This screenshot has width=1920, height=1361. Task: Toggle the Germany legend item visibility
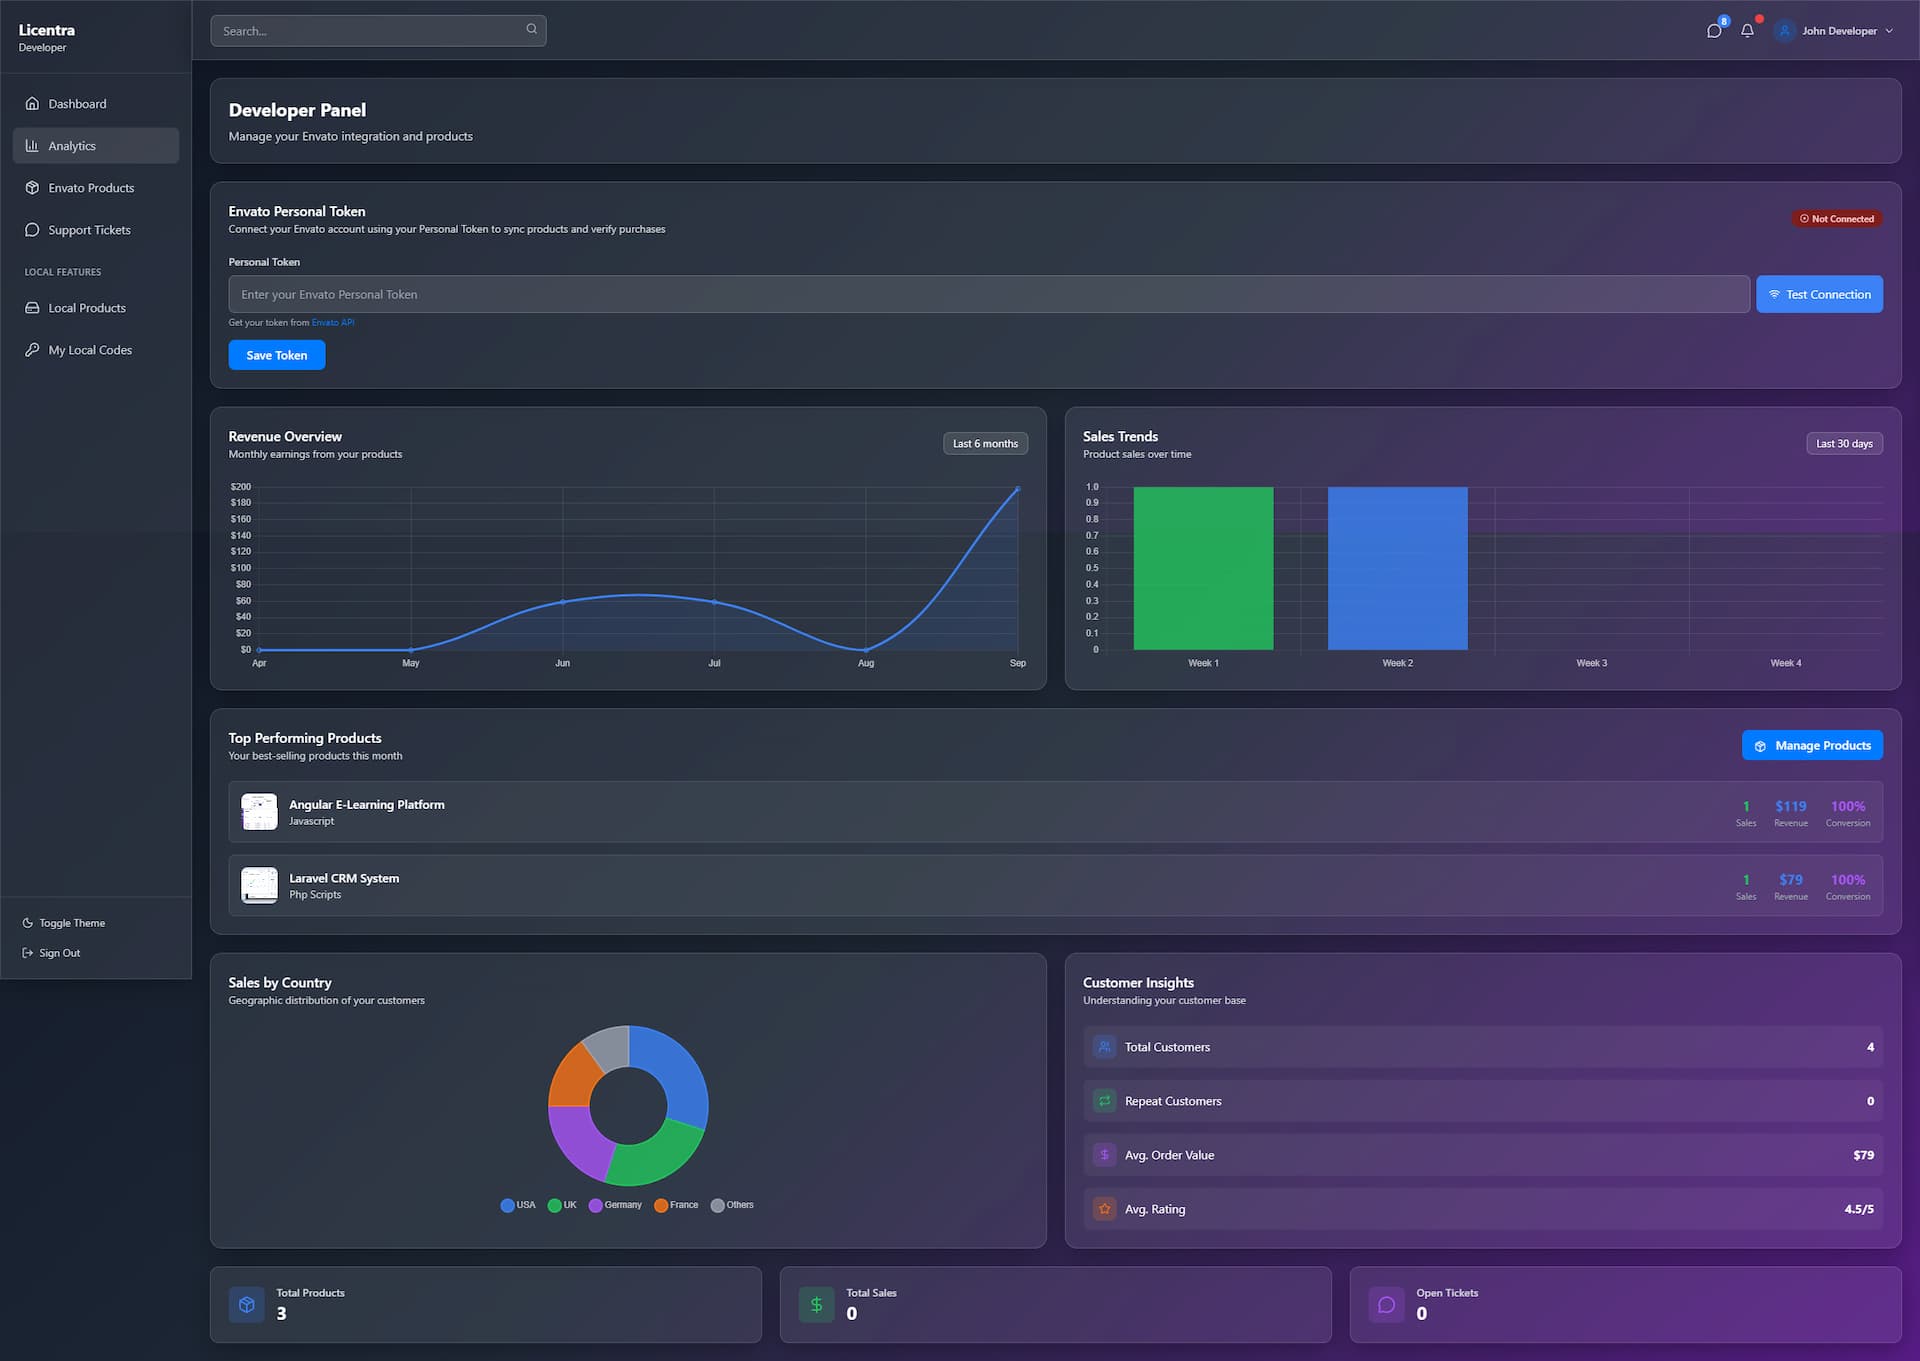coord(616,1205)
